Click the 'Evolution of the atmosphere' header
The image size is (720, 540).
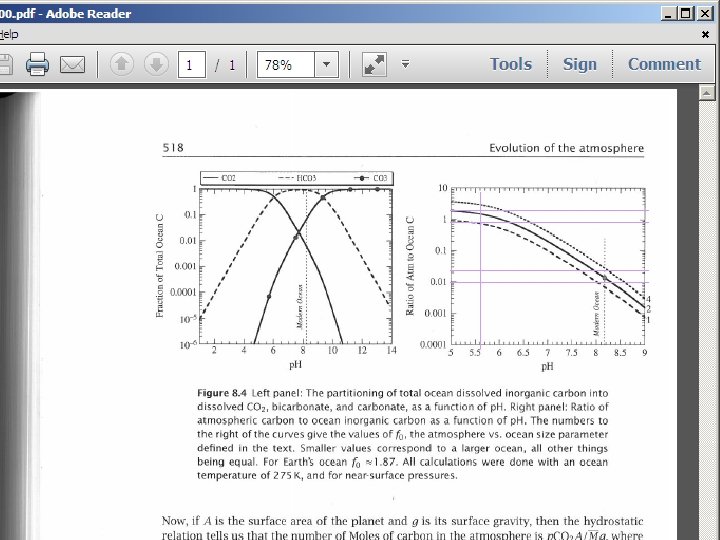[566, 148]
